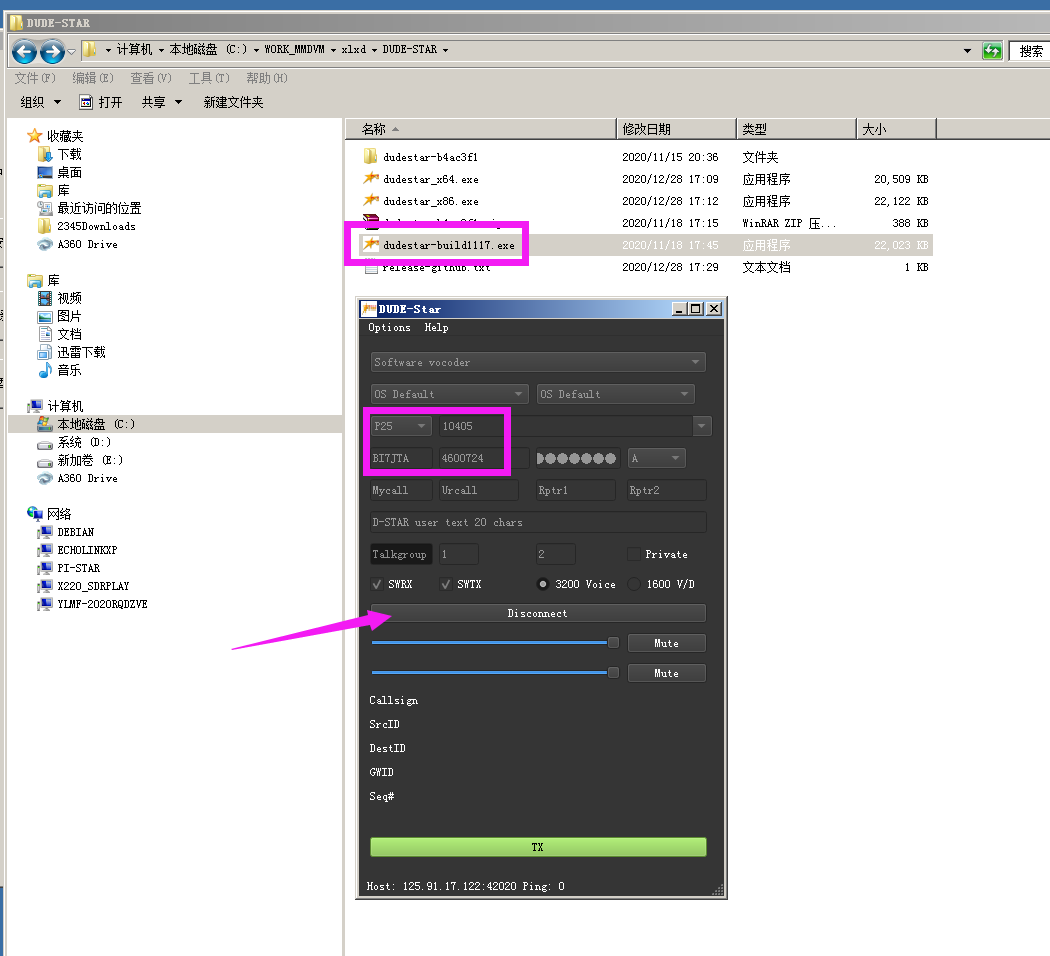The height and width of the screenshot is (956, 1050).
Task: Click 新建文件夹 in Explorer toolbar
Action: (x=233, y=102)
